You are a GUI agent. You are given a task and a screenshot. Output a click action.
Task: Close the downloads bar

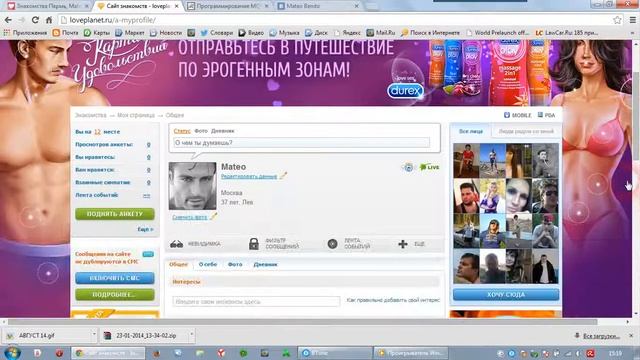point(631,336)
